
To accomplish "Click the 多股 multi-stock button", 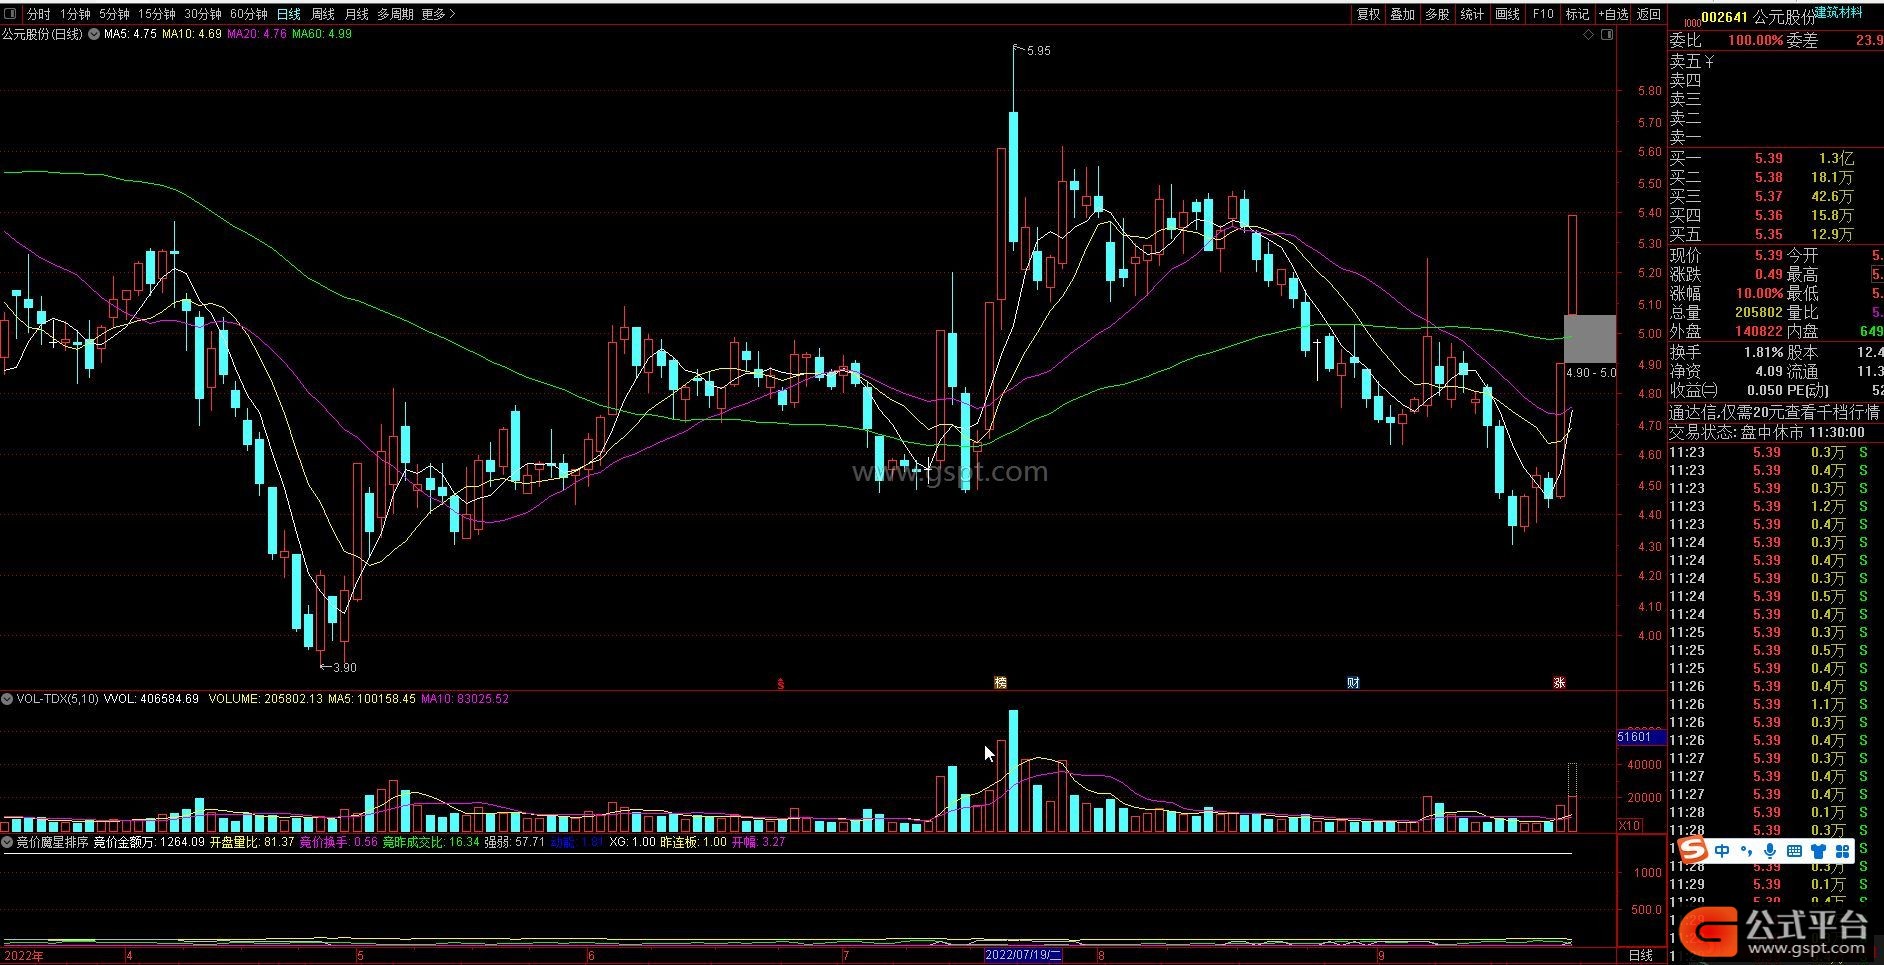I will [x=1437, y=14].
